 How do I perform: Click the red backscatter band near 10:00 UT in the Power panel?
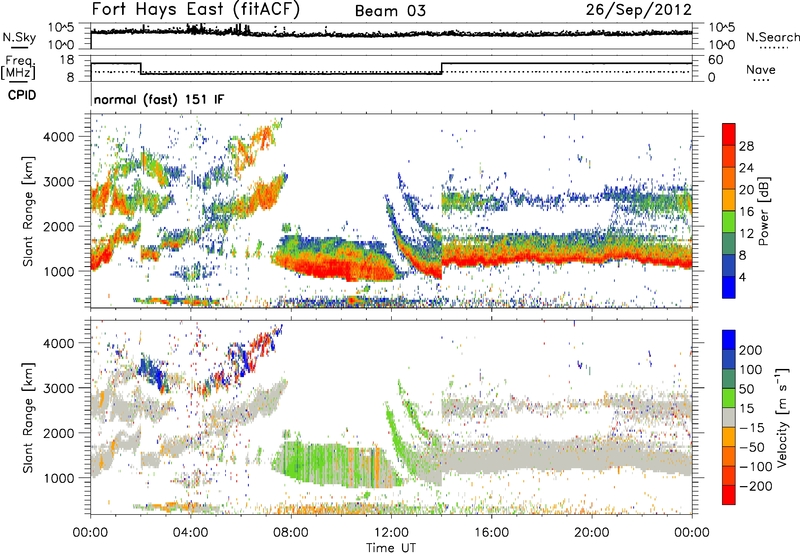coord(341,268)
